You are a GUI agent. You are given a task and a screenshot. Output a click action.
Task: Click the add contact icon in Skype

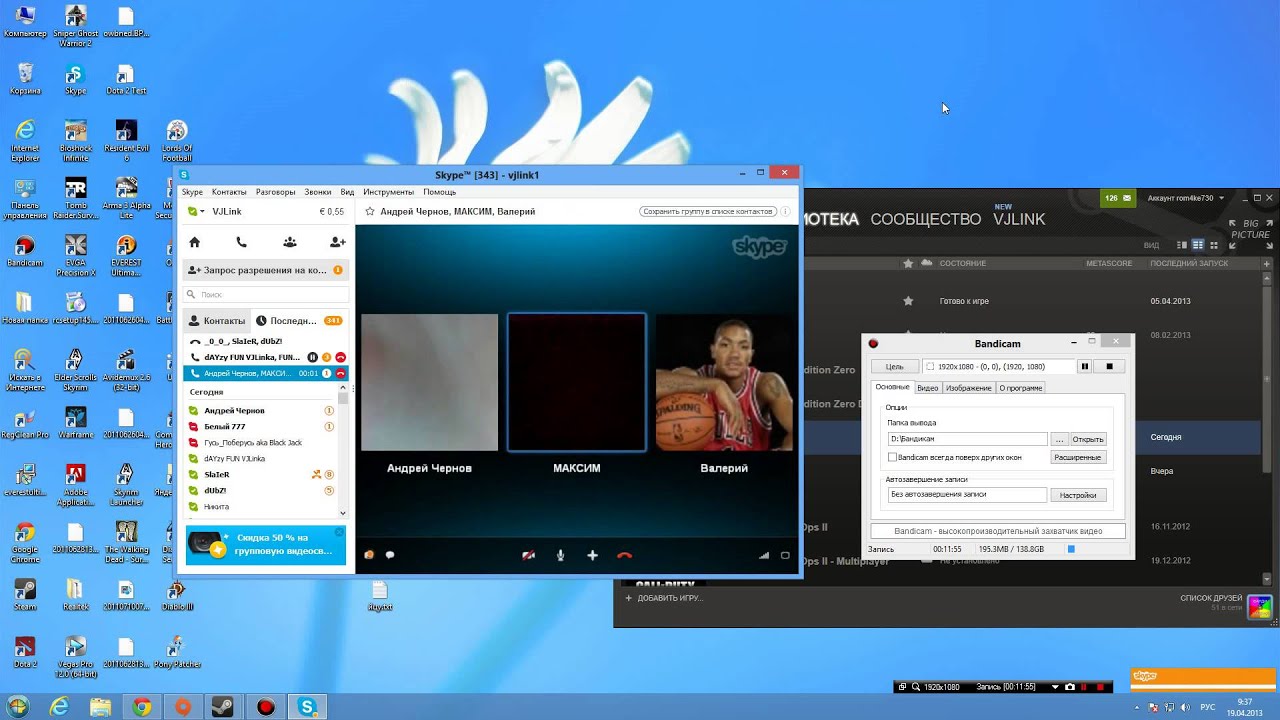click(337, 242)
